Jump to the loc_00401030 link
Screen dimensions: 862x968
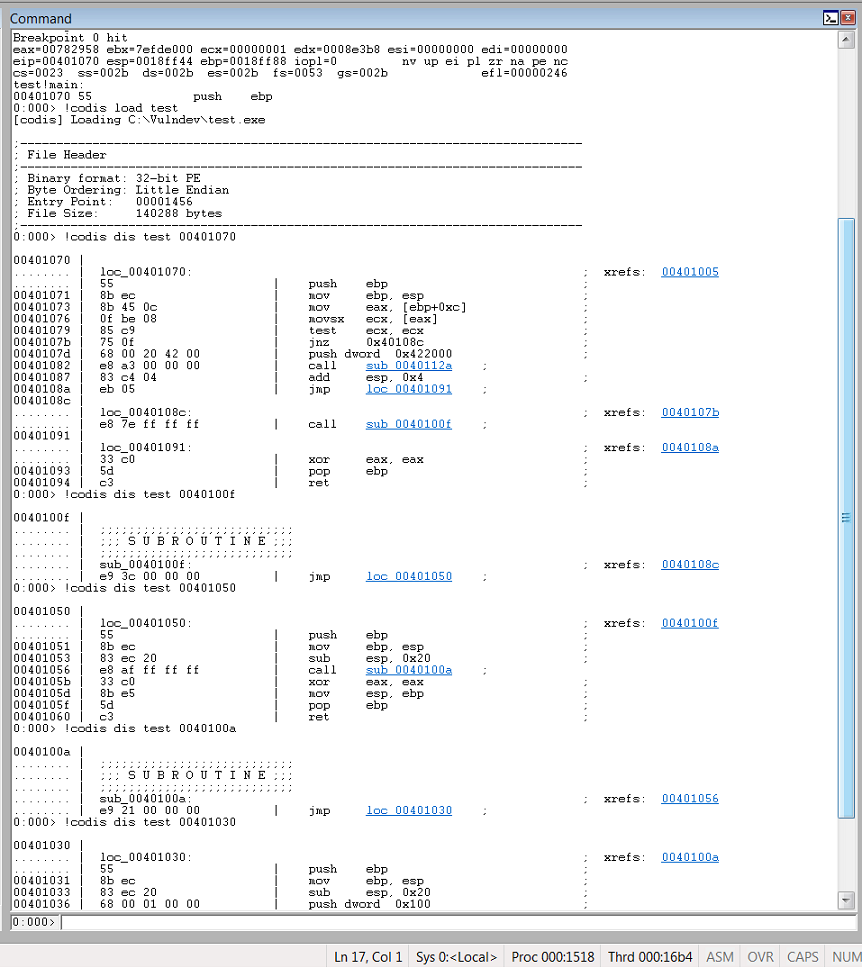coord(409,810)
